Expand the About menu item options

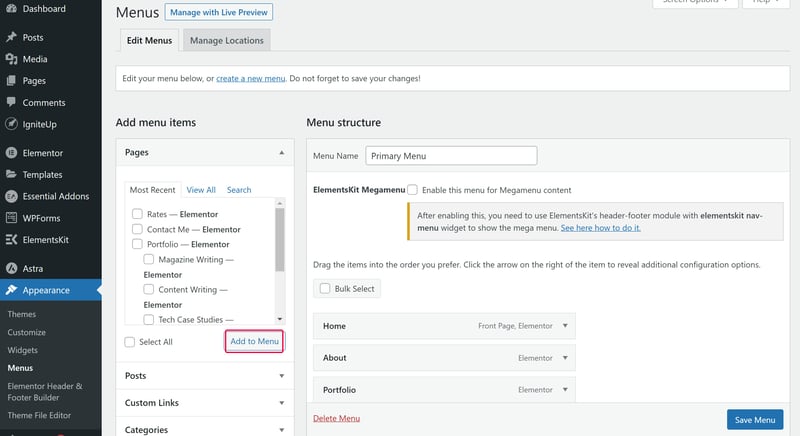565,357
